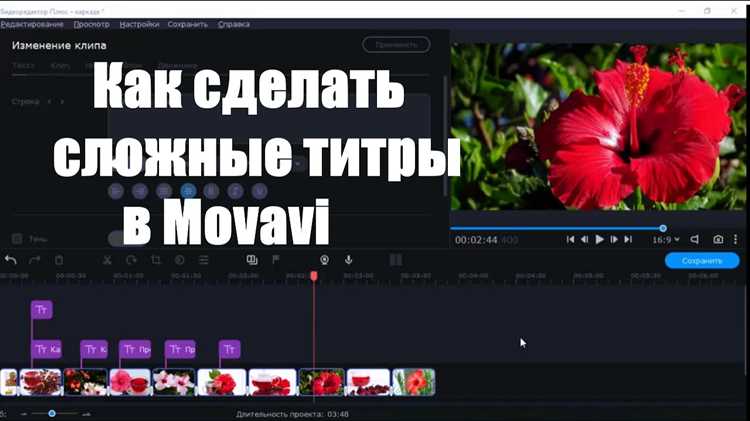Click the hibiscus preview video frame
Screen dimensions: 750x421
[x=598, y=127]
